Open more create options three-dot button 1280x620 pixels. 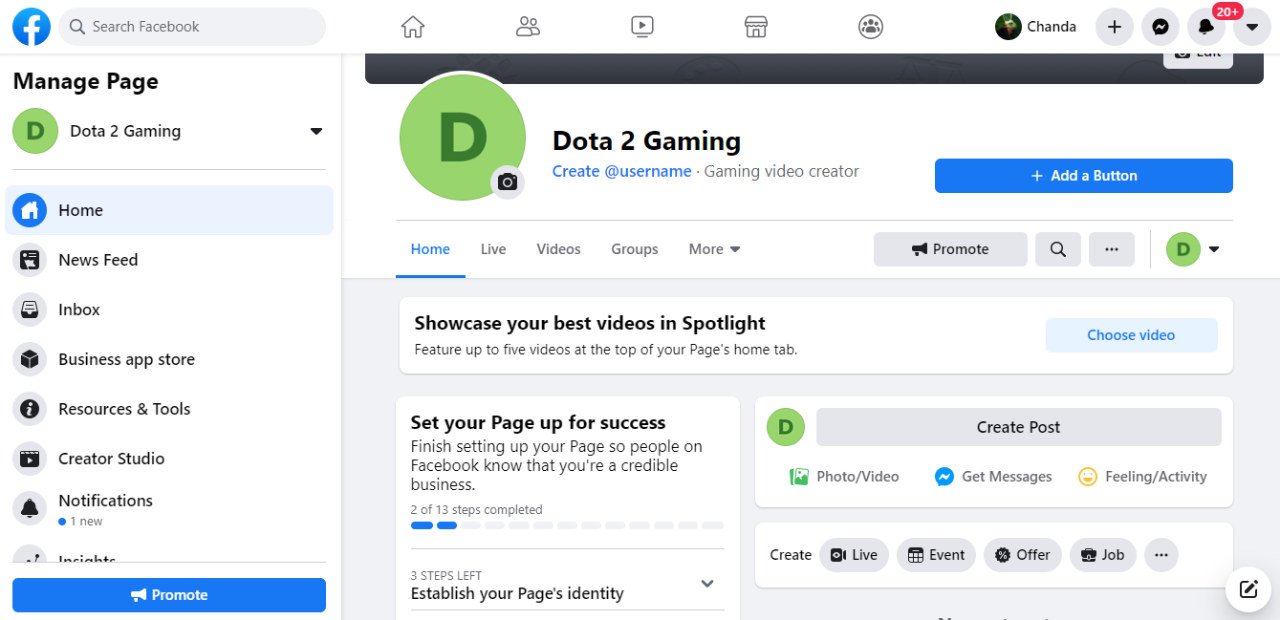tap(1161, 555)
